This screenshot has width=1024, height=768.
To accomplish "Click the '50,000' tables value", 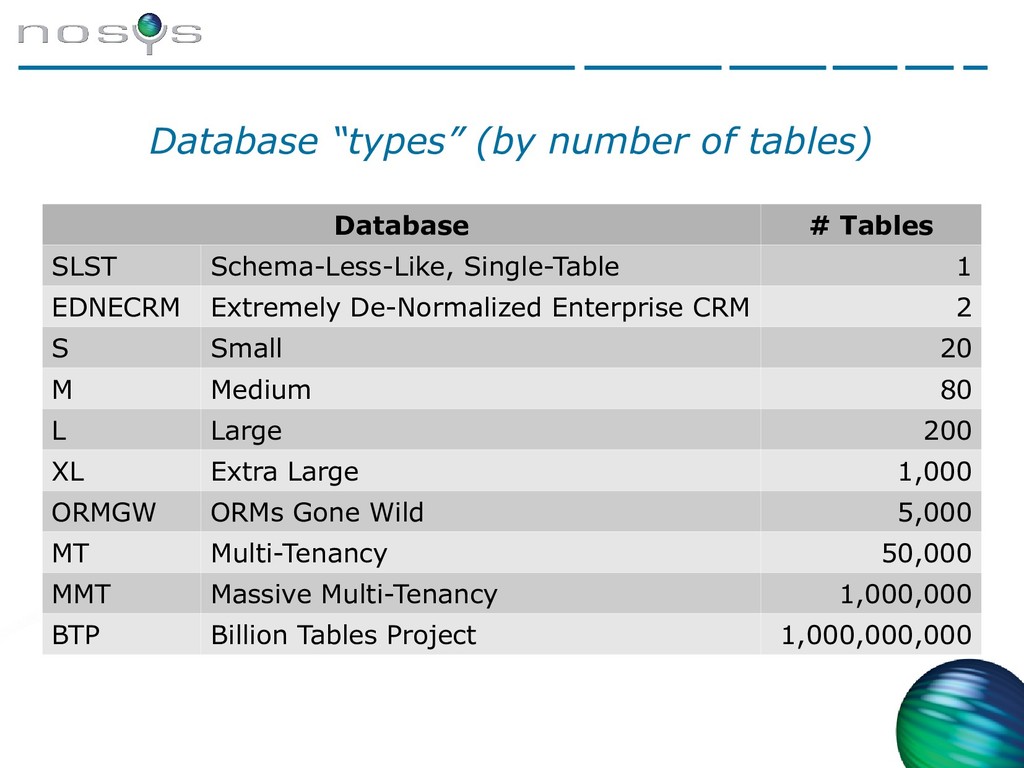I will coord(927,554).
